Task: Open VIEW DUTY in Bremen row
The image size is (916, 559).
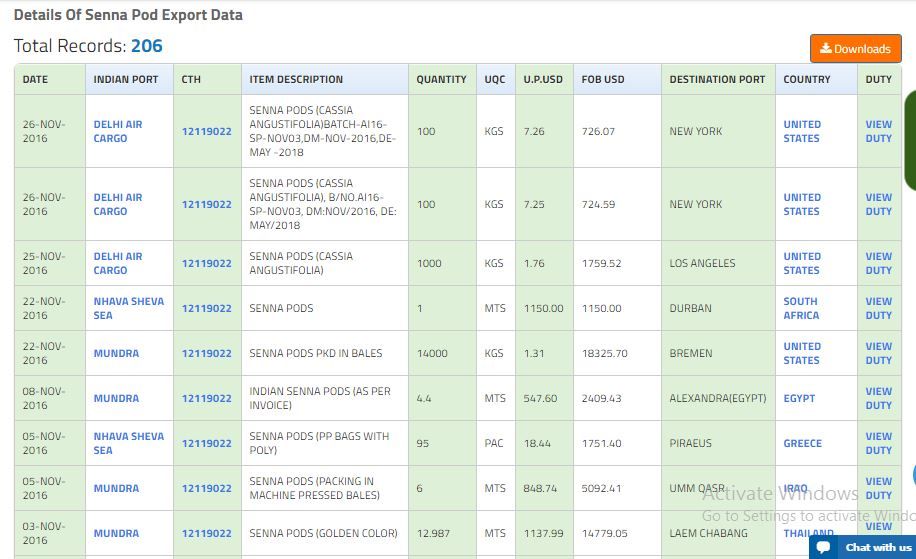Action: [879, 353]
